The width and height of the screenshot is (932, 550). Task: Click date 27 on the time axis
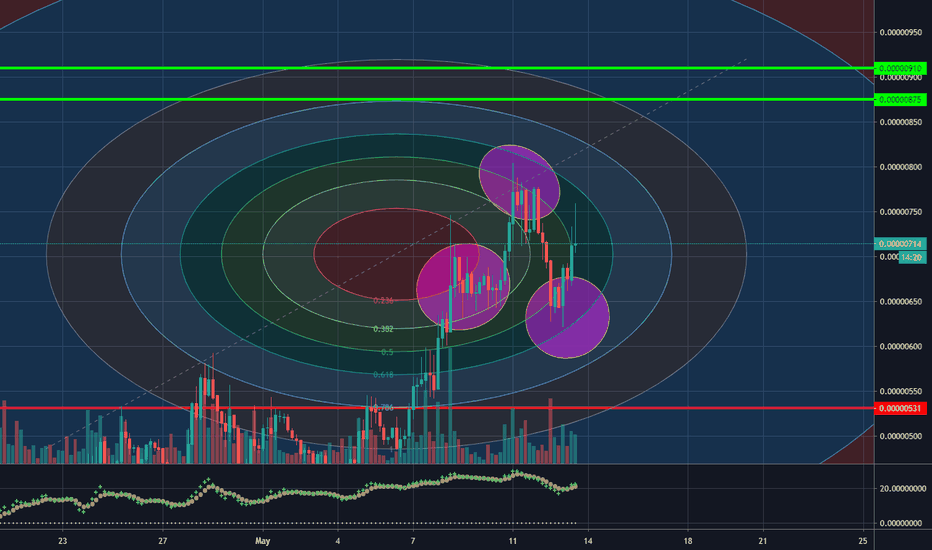tap(162, 541)
